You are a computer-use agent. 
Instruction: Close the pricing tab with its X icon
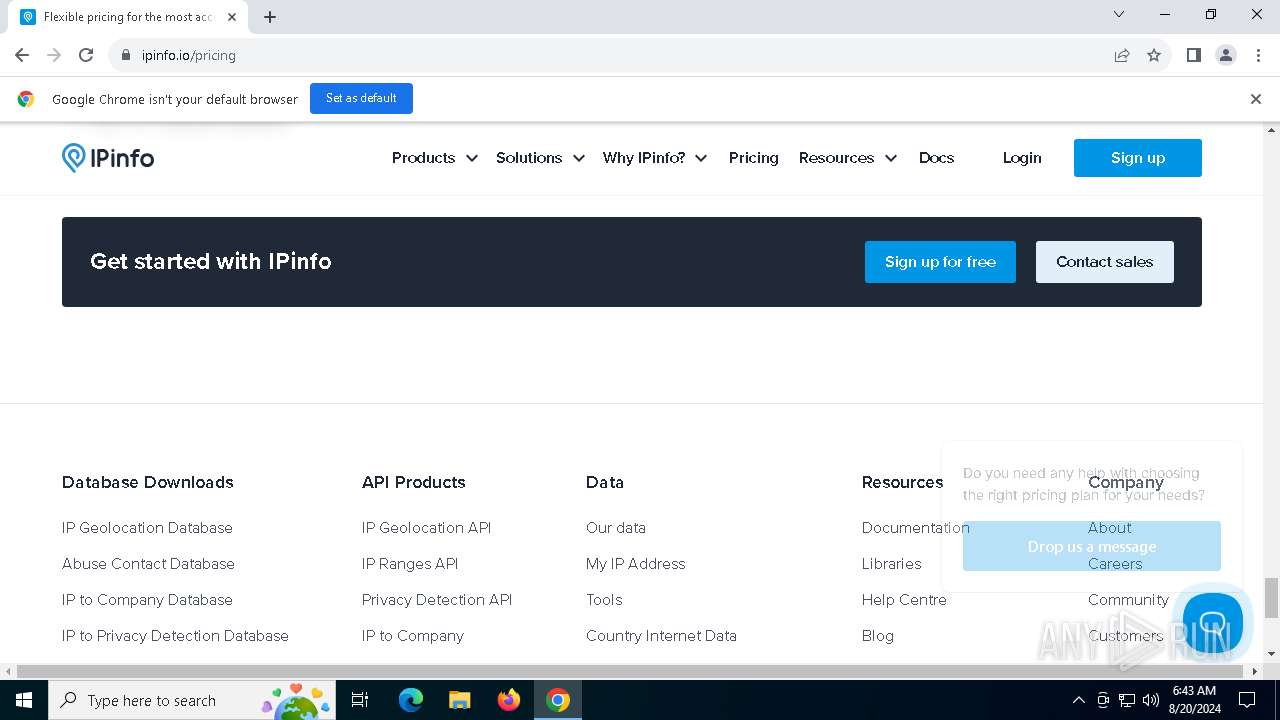(x=232, y=17)
